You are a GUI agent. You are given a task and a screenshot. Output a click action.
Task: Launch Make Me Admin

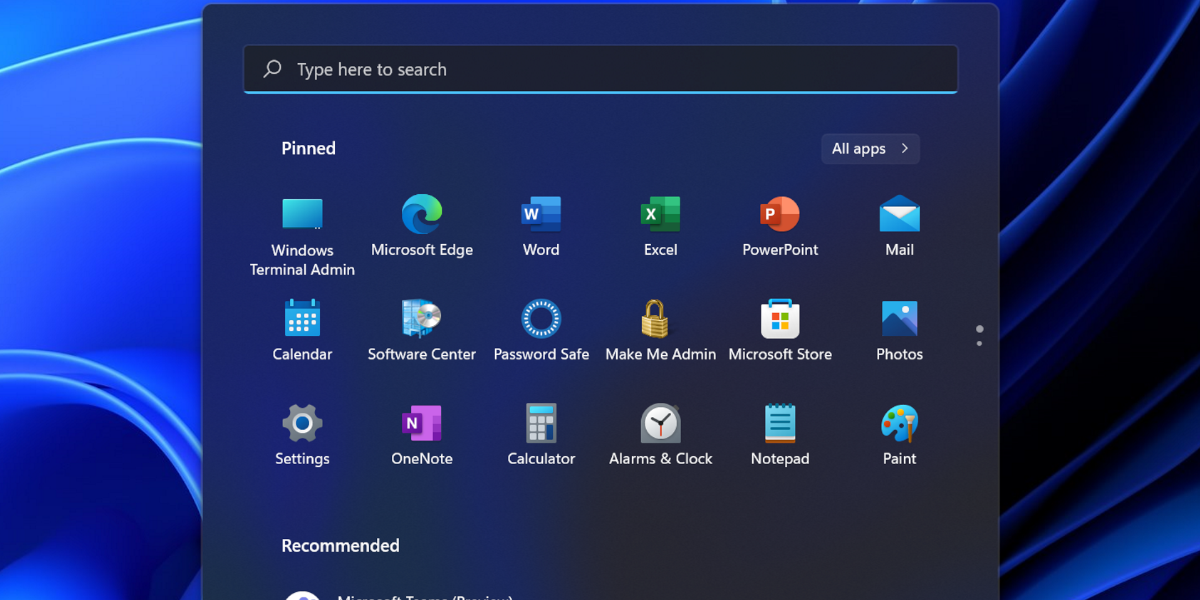[x=661, y=331]
